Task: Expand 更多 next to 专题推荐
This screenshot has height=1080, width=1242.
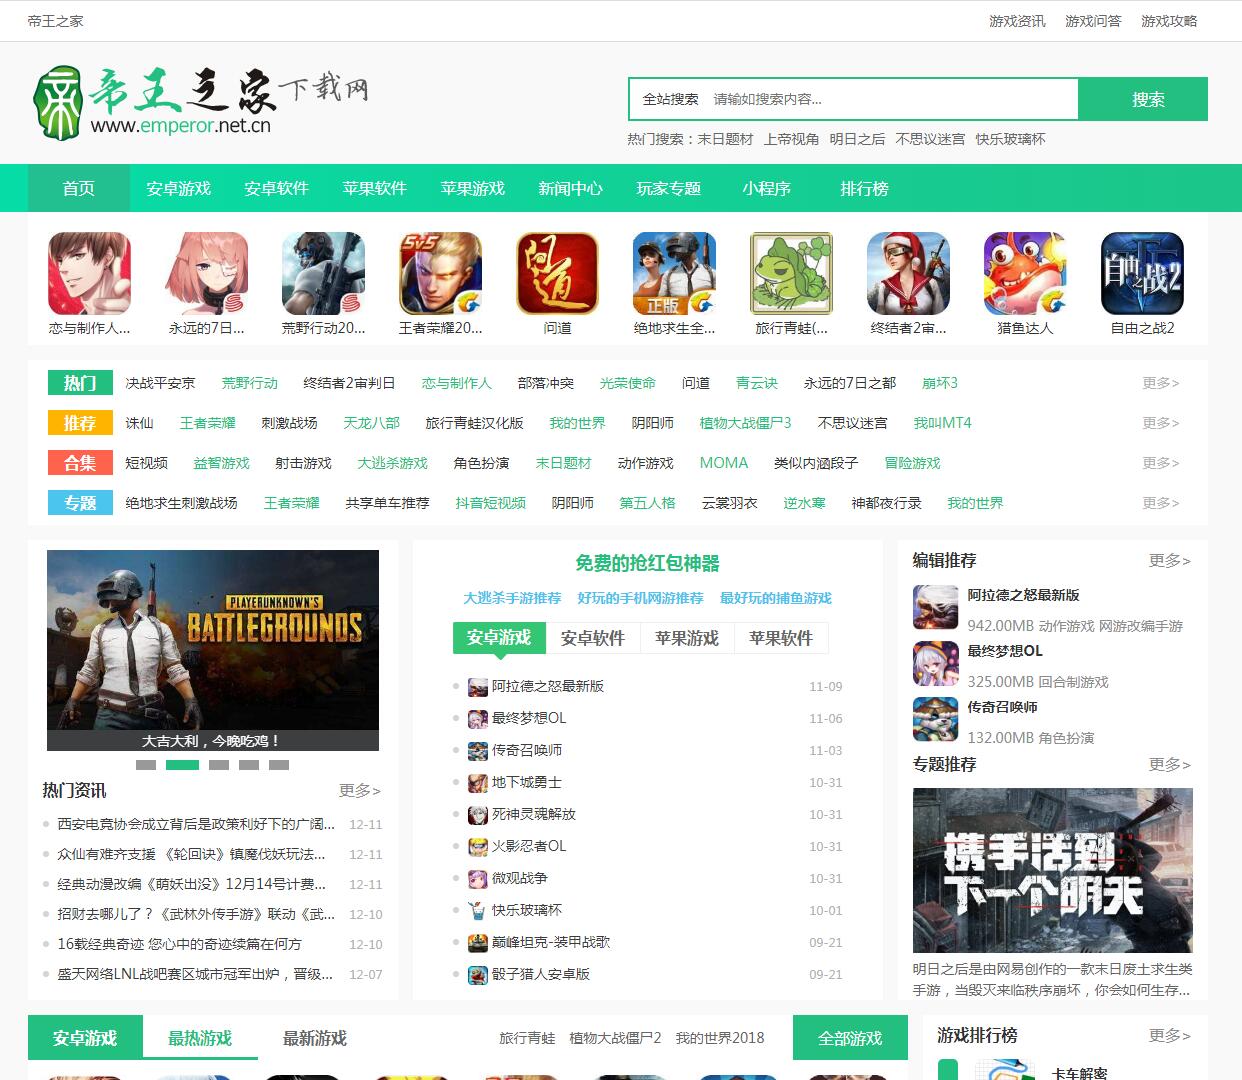Action: (1170, 765)
